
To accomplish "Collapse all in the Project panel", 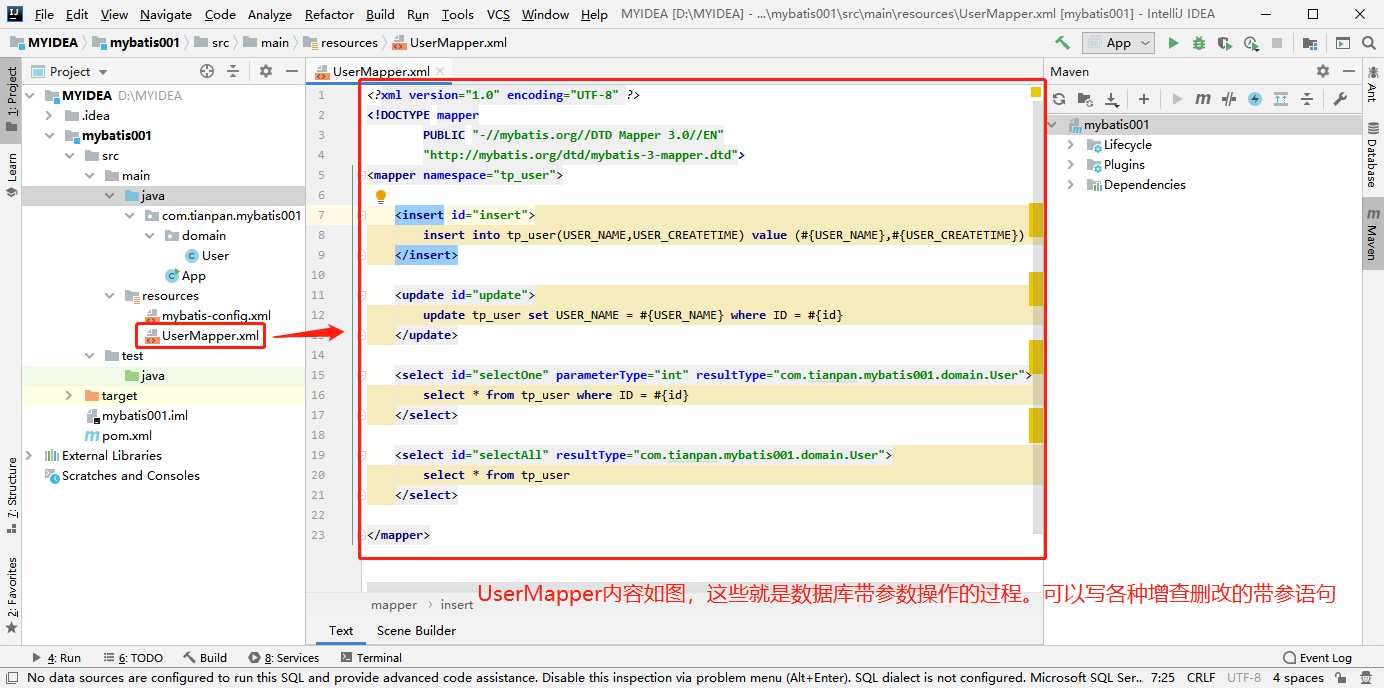I will click(233, 71).
